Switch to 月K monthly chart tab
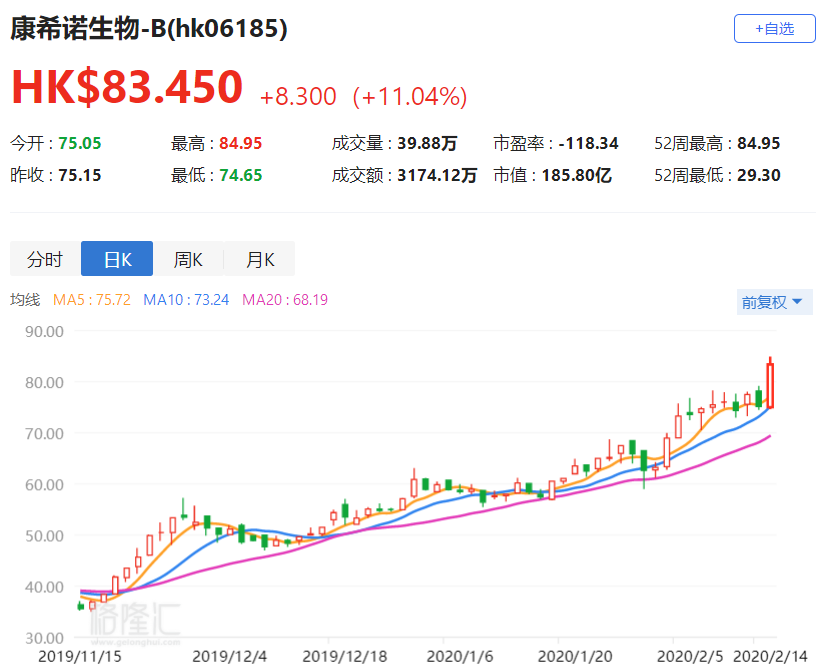 [x=260, y=258]
